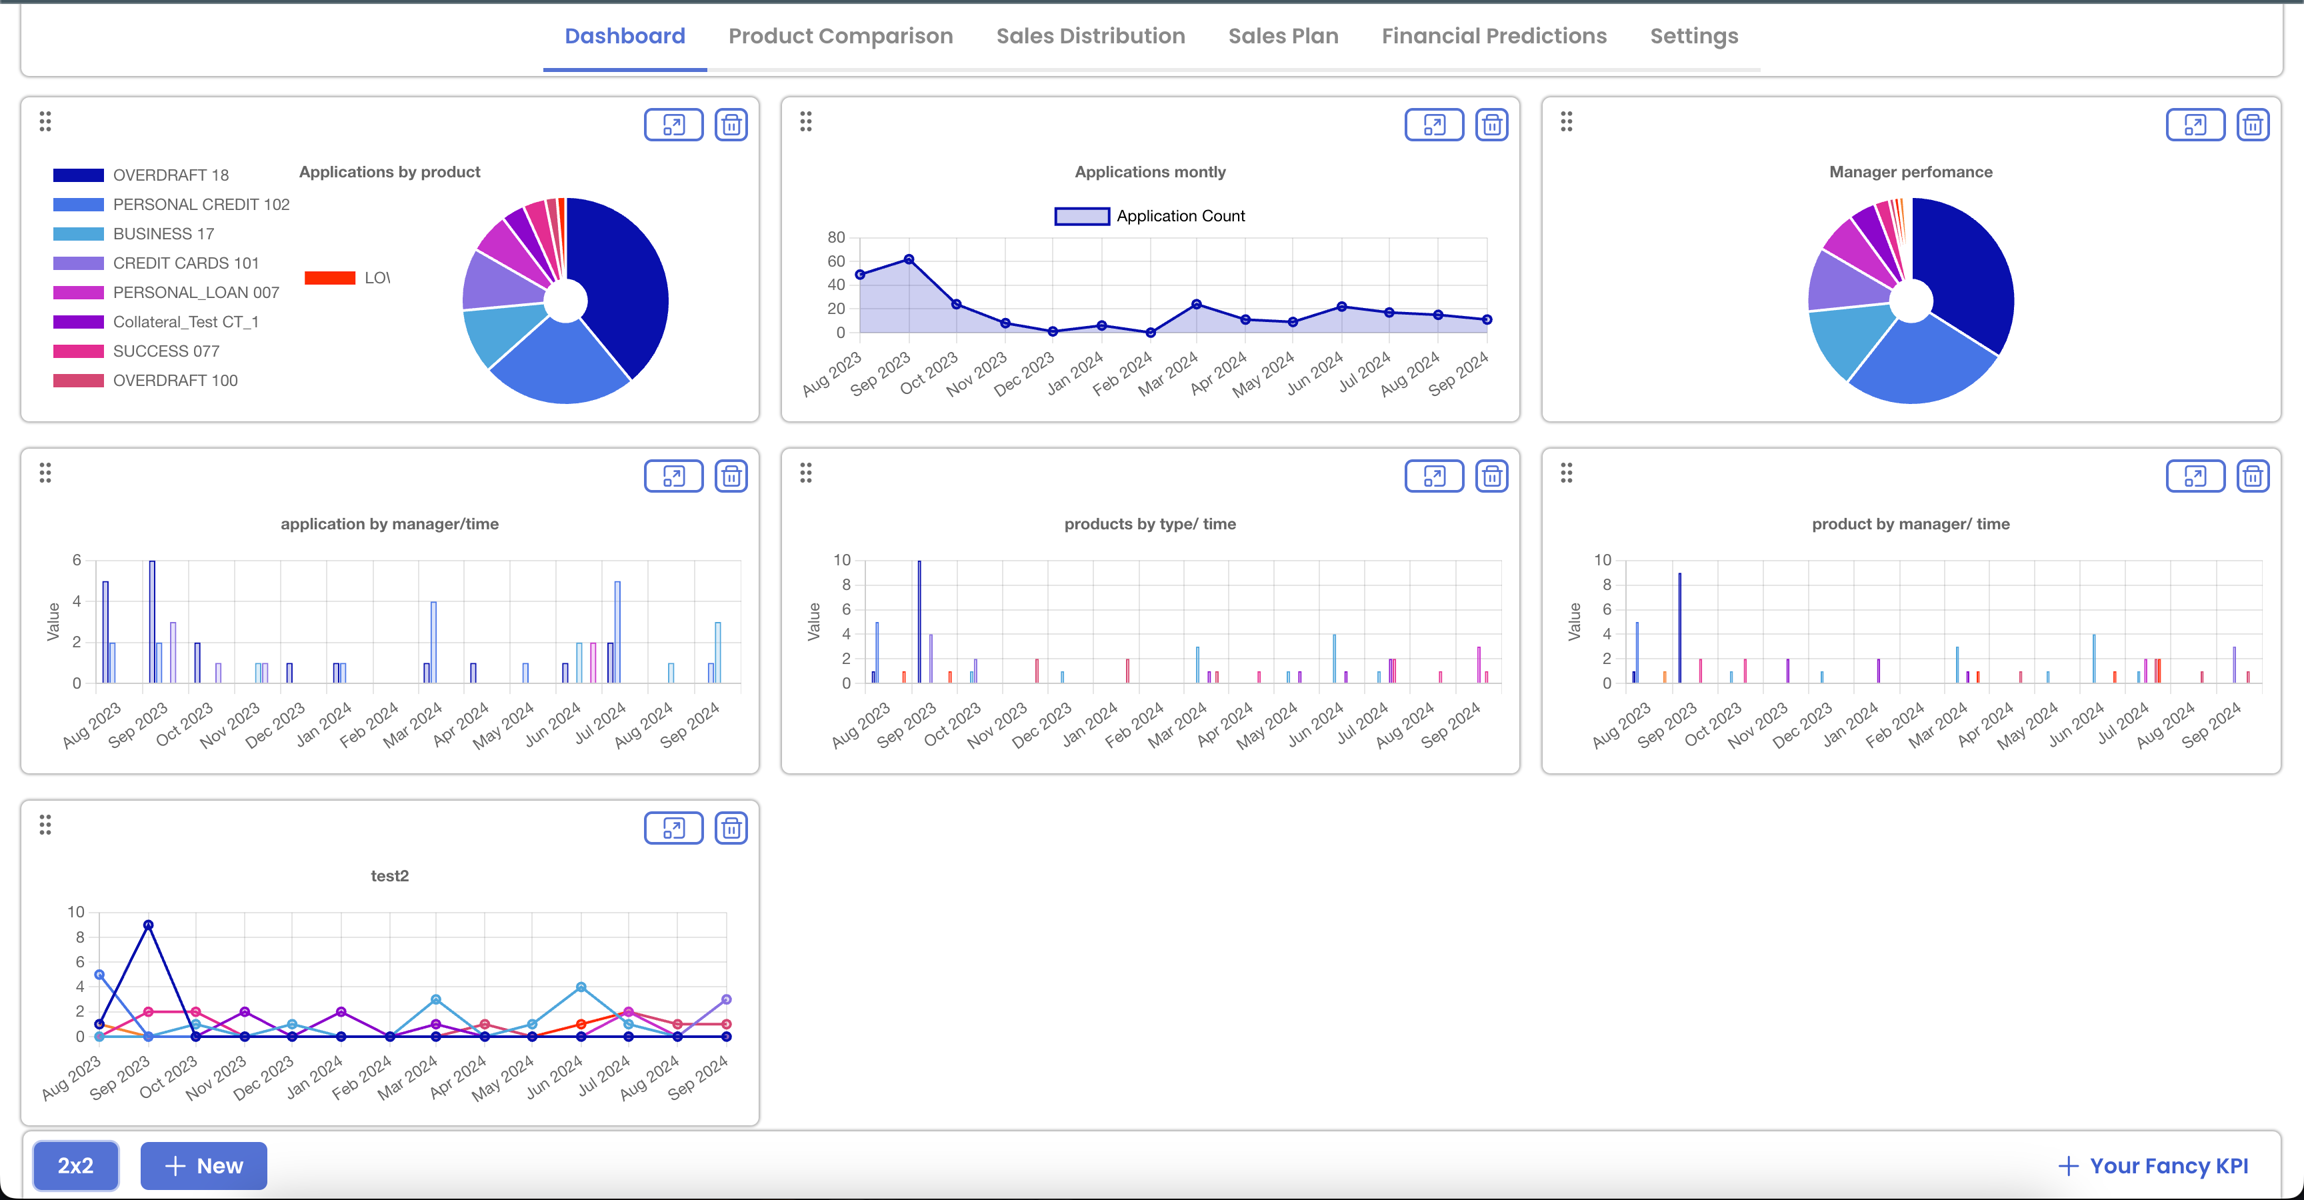
Task: Delete the Applications by product widget
Action: 731,125
